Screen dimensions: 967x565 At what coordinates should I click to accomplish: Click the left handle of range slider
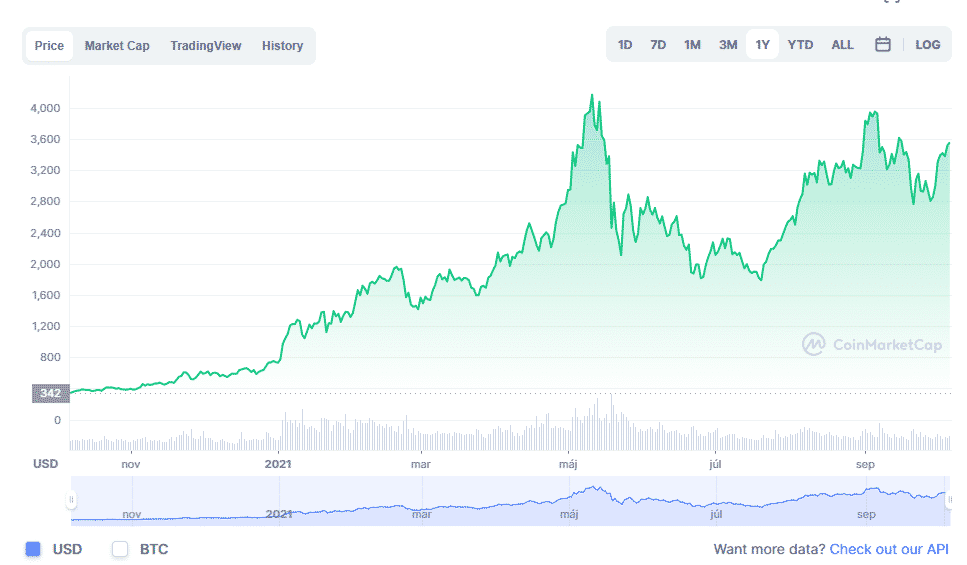(71, 500)
